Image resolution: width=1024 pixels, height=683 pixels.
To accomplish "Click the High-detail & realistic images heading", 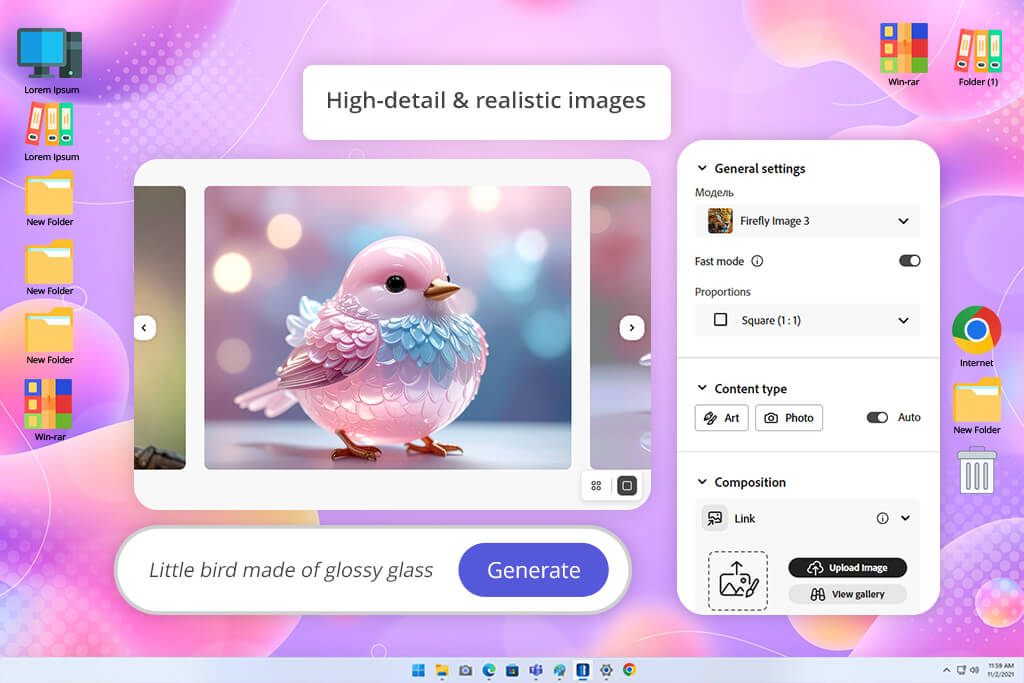I will click(486, 101).
